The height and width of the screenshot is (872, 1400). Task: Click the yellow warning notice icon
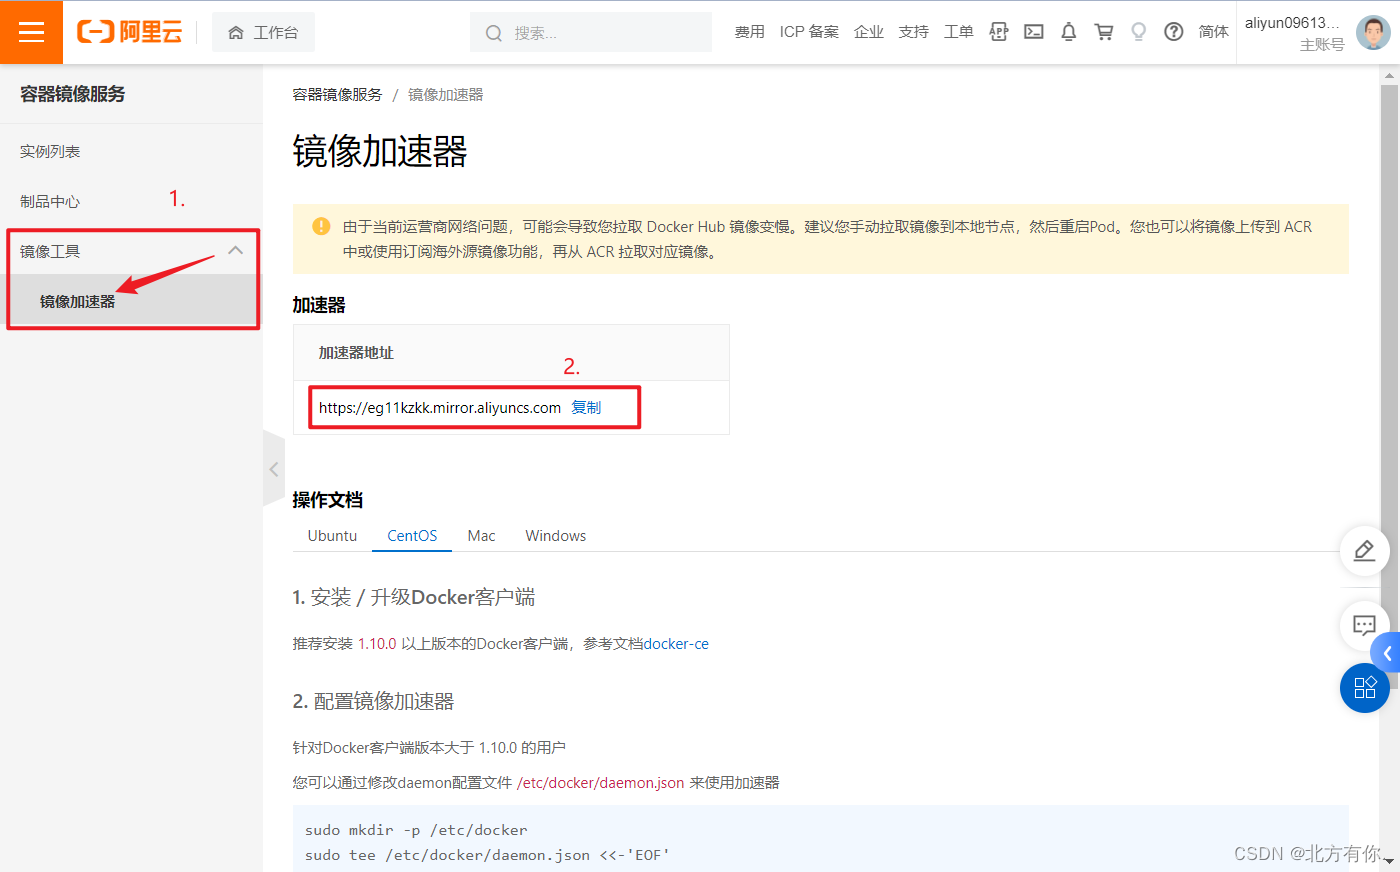321,226
